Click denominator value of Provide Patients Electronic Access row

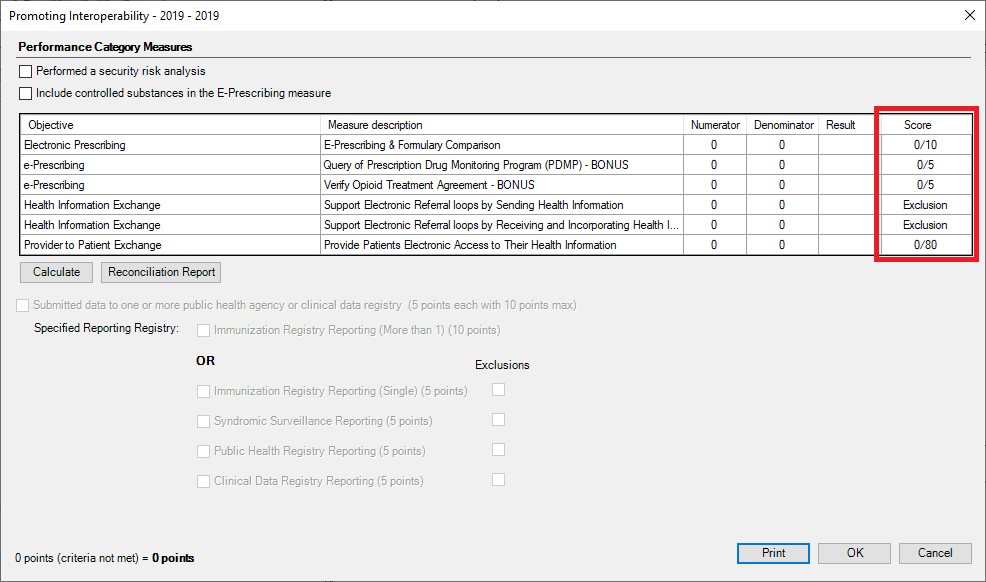click(782, 245)
